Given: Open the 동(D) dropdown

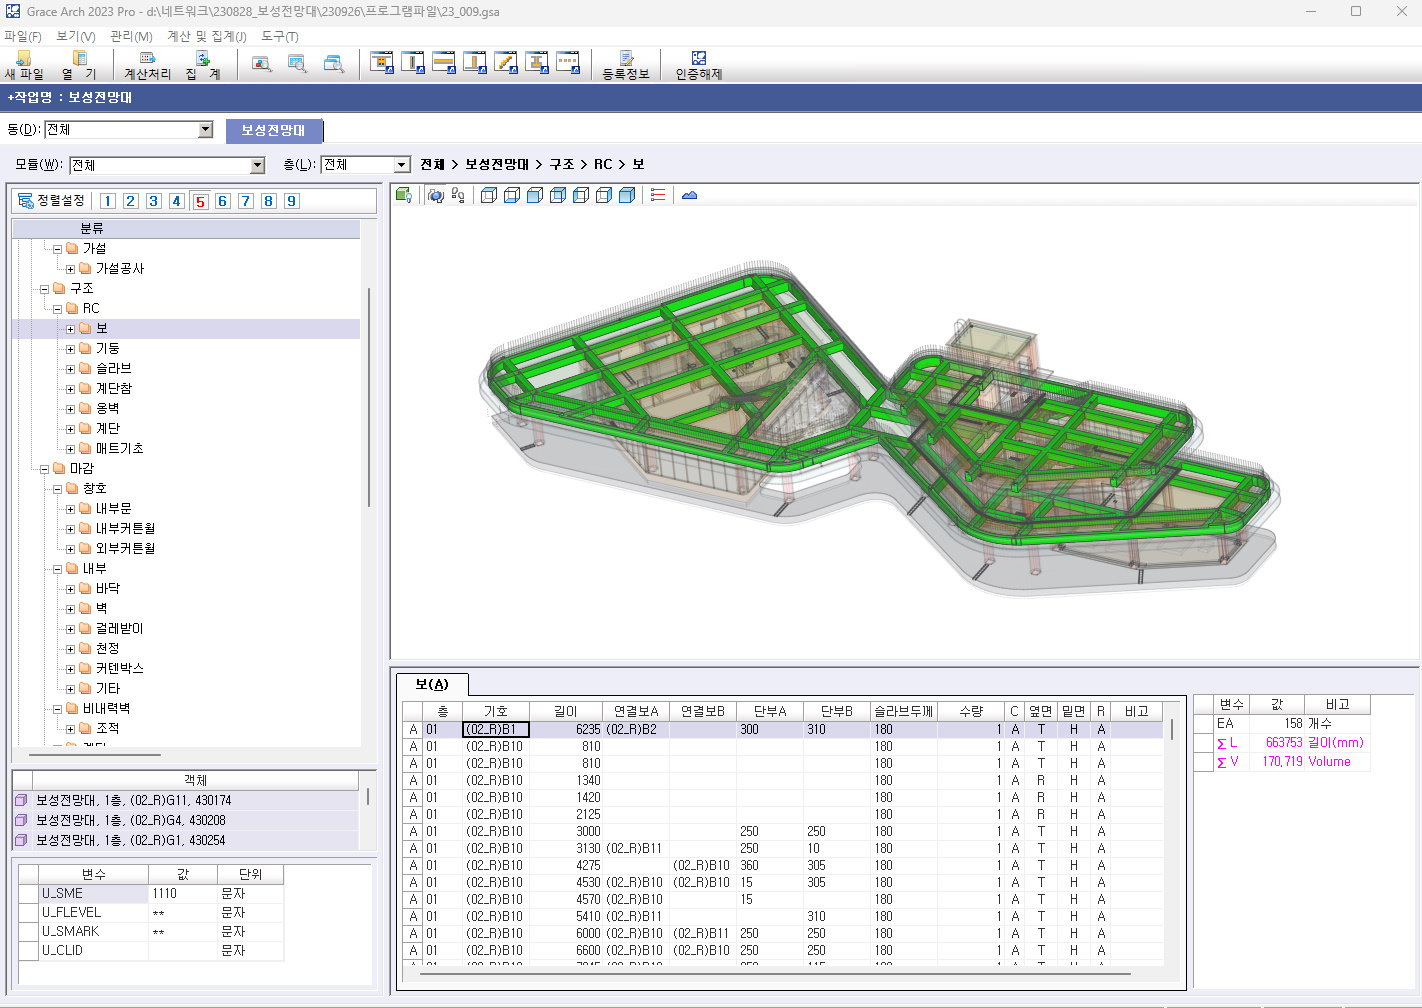Looking at the screenshot, I should [206, 129].
